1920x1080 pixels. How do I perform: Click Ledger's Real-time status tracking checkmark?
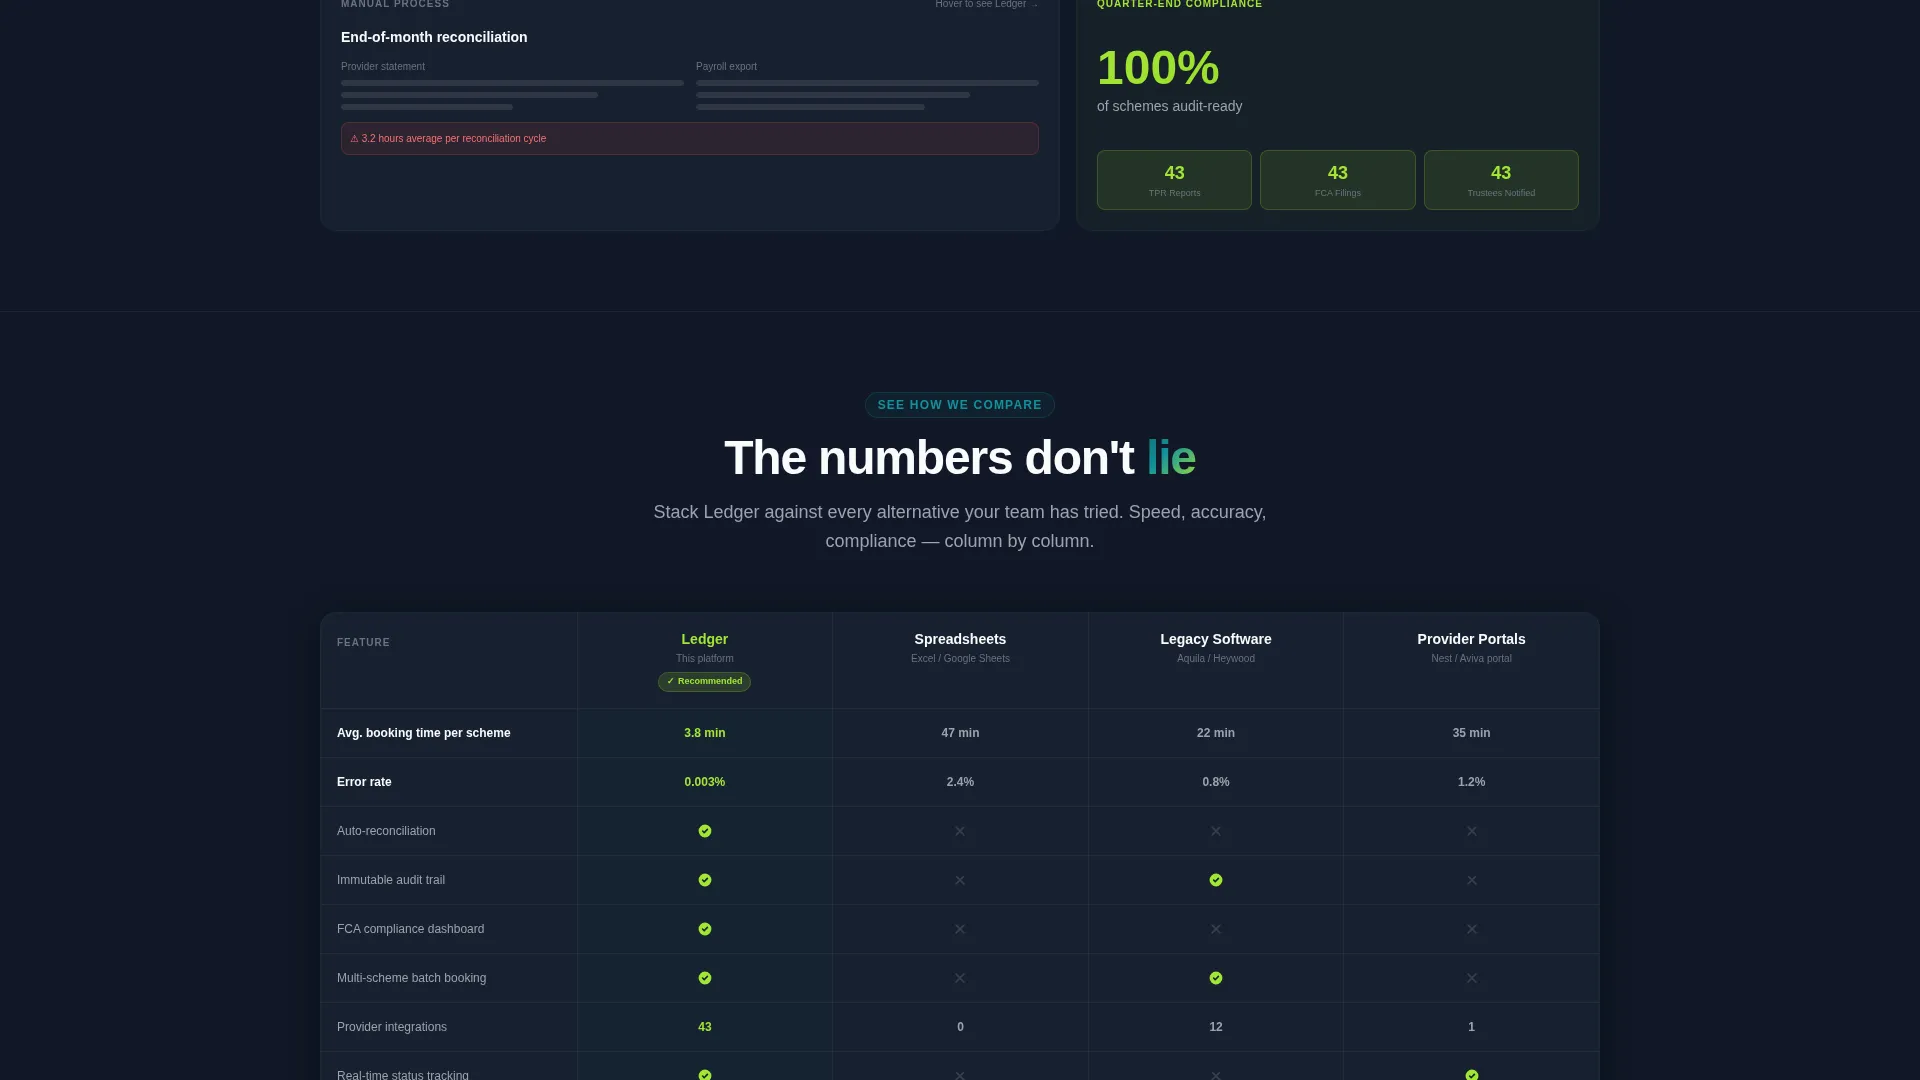(705, 1075)
